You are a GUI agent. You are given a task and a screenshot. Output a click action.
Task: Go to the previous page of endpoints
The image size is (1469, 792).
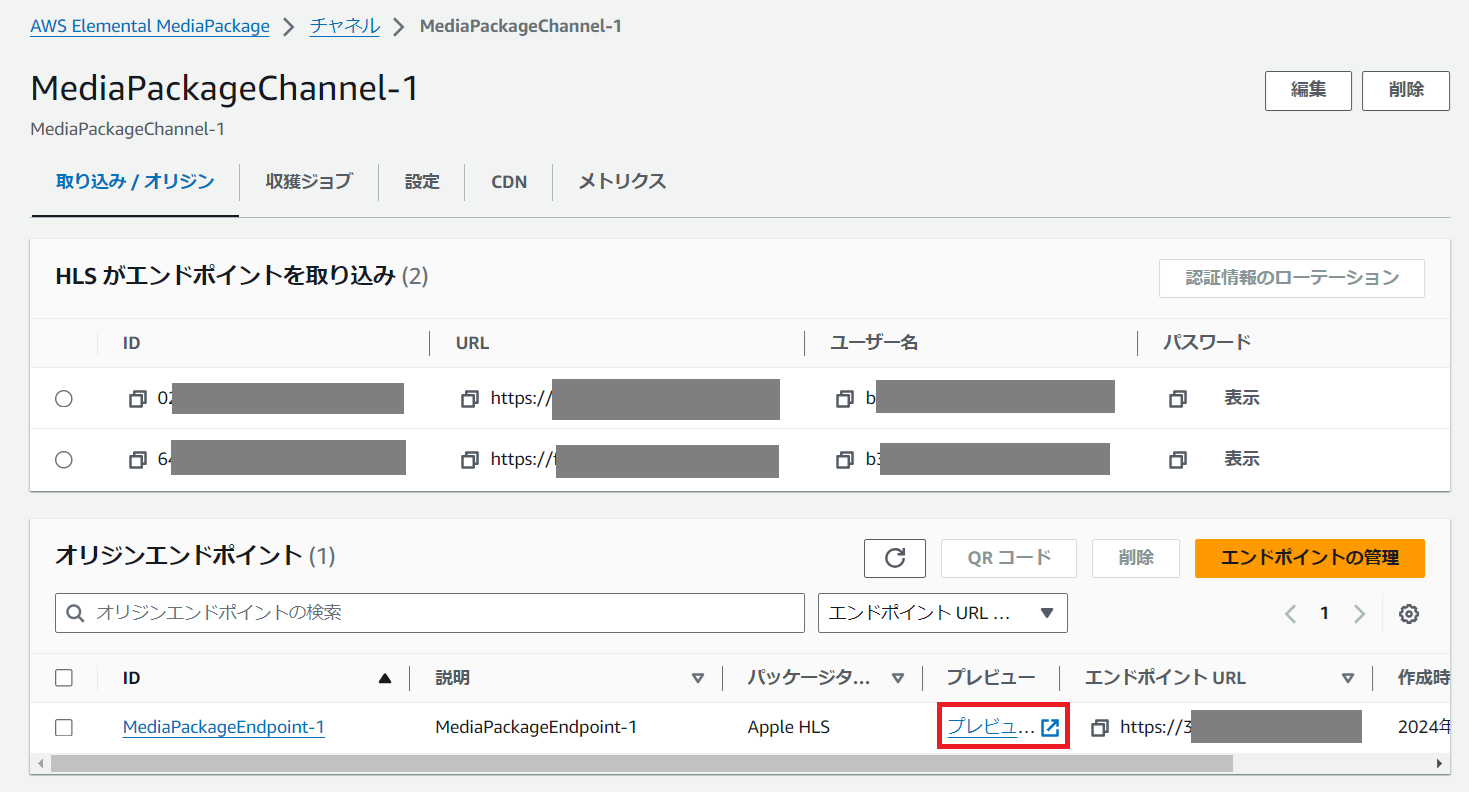coord(1290,614)
